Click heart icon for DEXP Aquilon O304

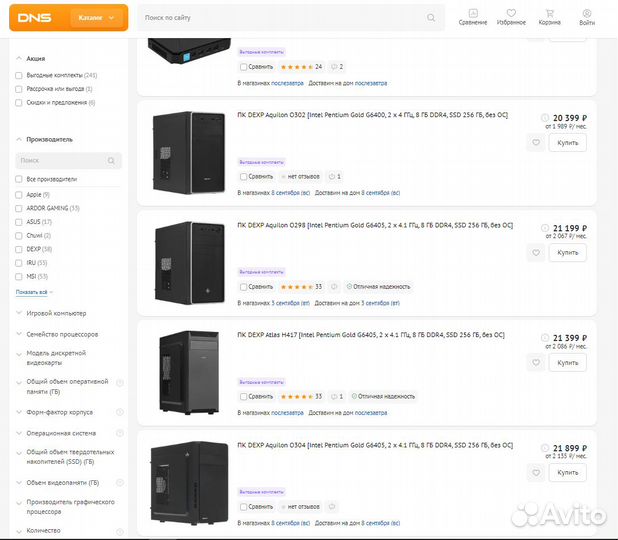click(536, 472)
